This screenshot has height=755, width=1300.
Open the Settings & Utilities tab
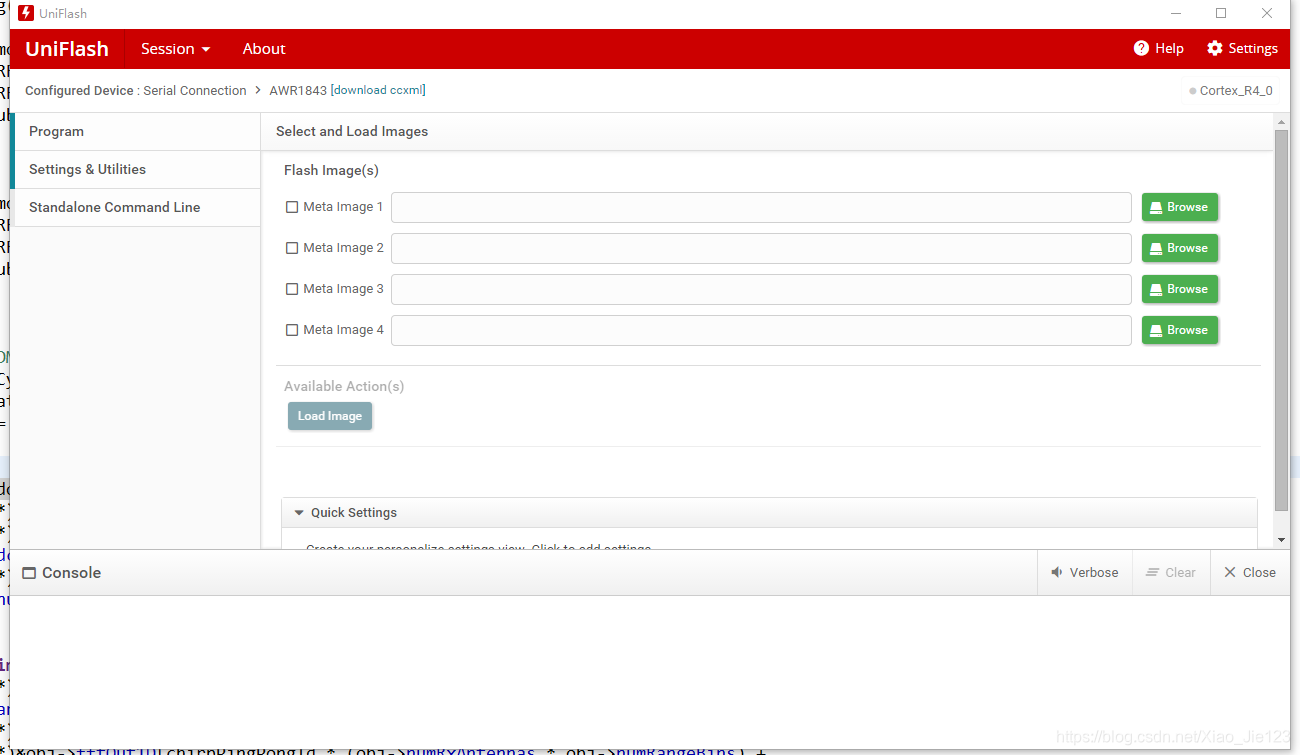tap(137, 169)
